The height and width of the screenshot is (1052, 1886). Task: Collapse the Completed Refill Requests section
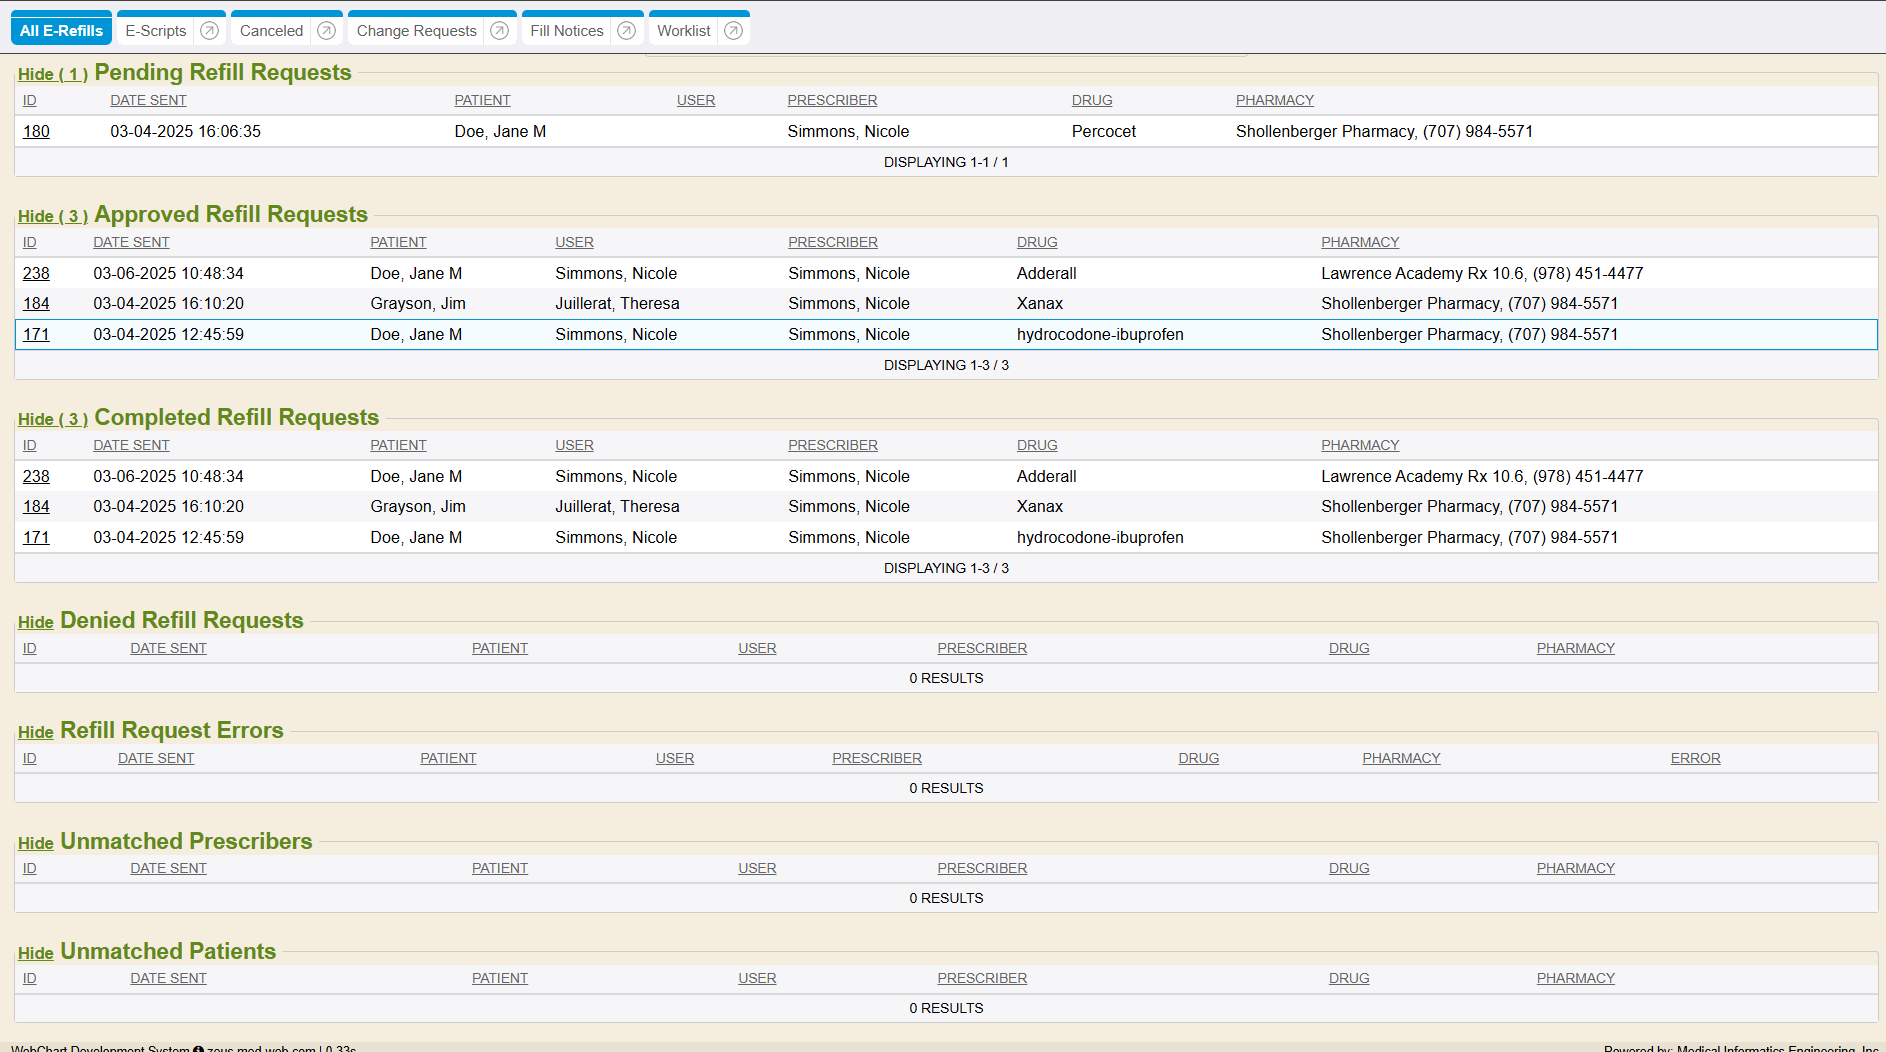52,419
